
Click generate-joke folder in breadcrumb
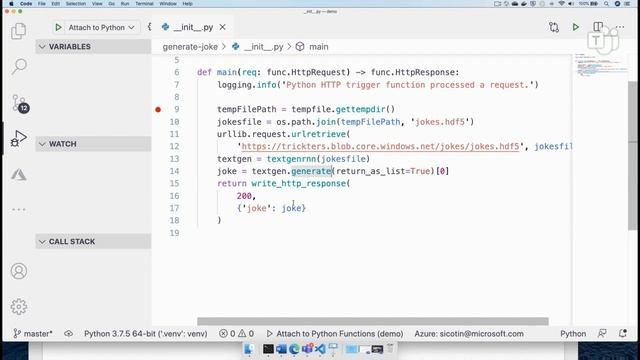coord(190,47)
